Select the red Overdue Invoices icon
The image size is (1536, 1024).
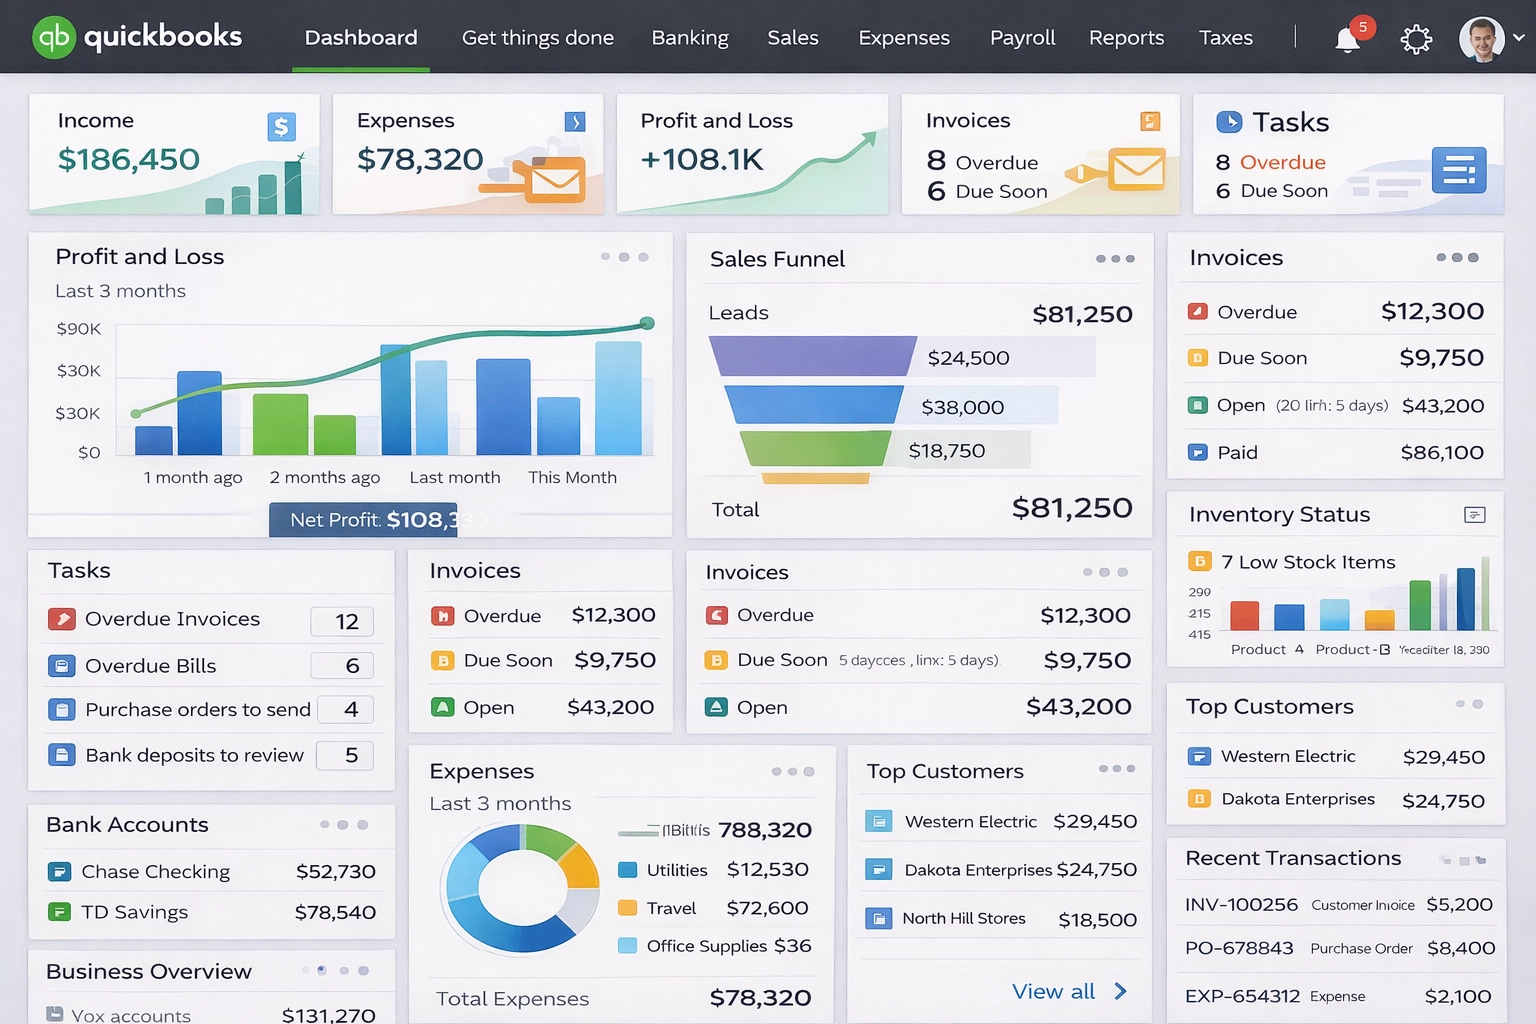coord(62,619)
